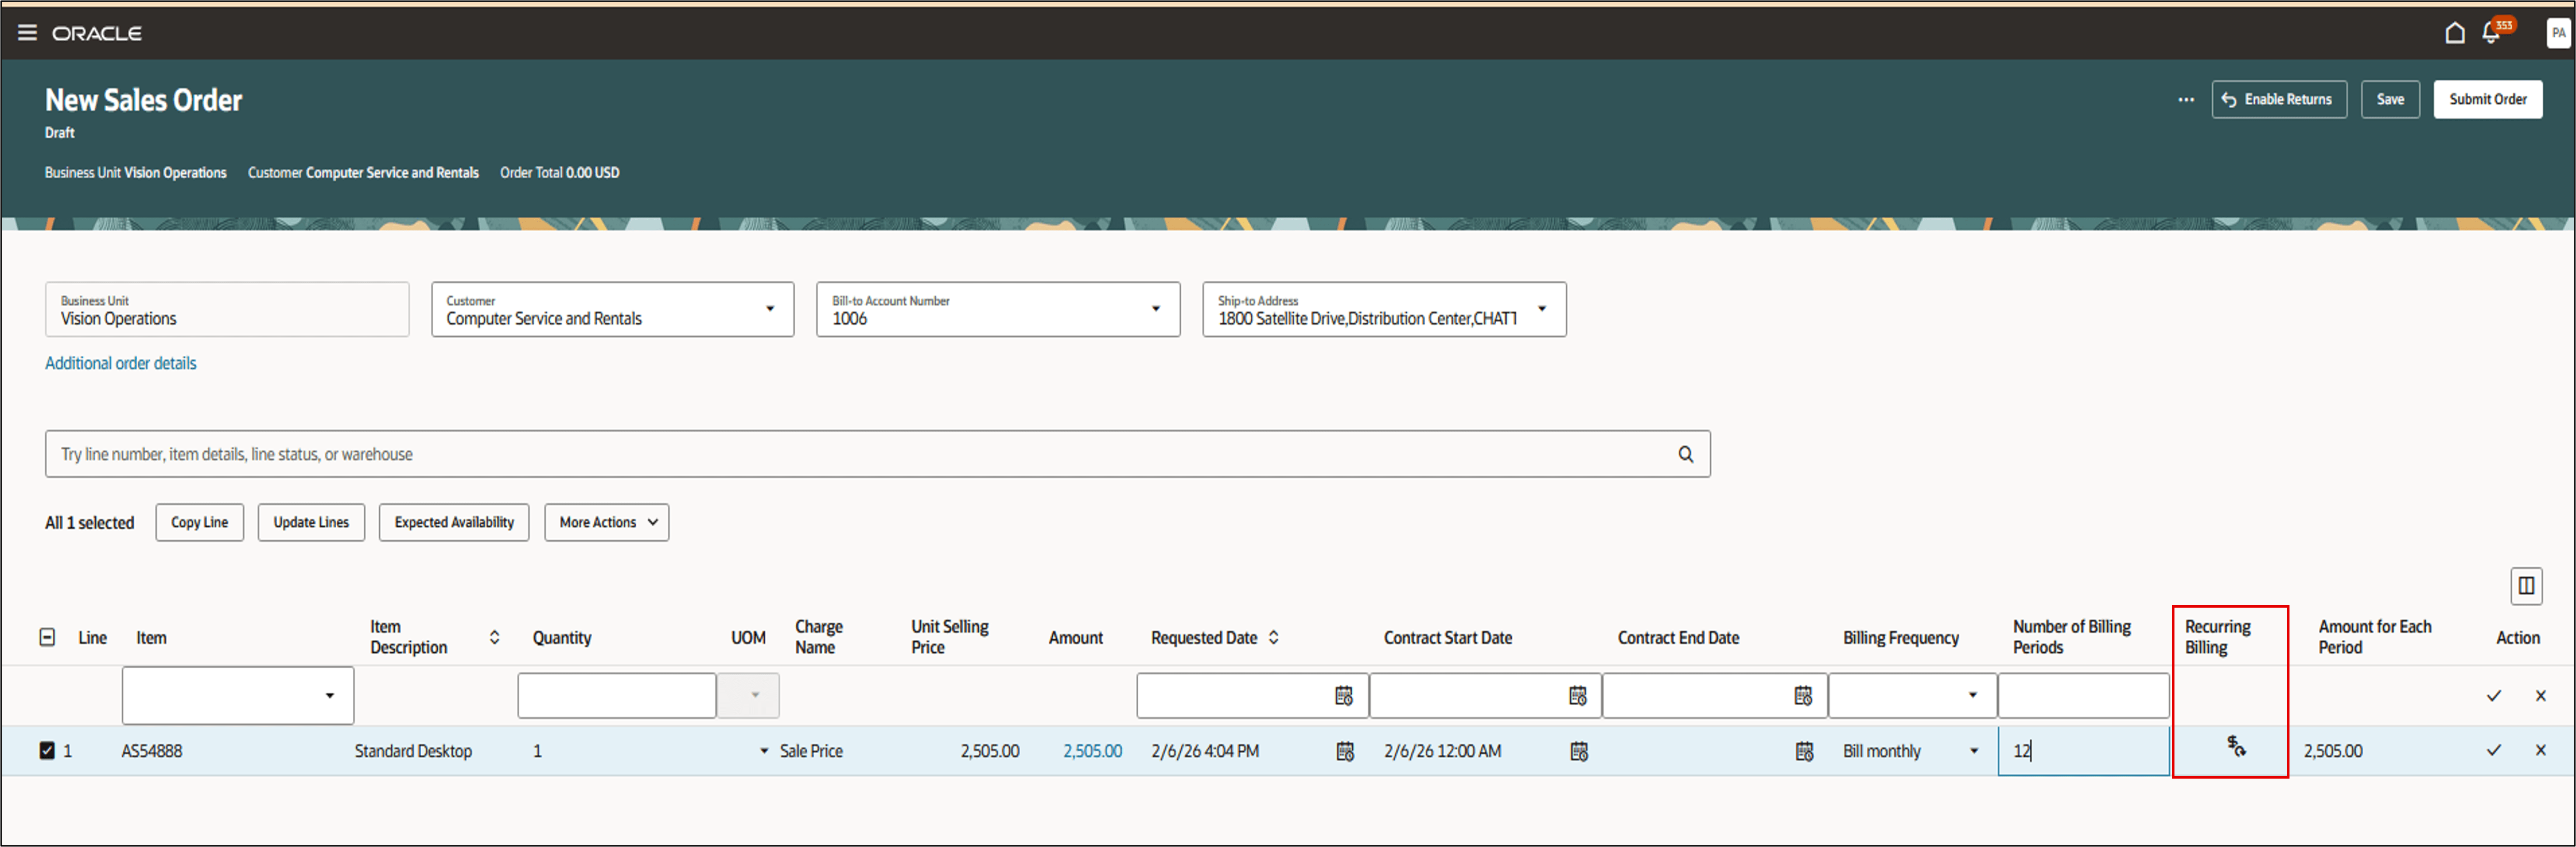Viewport: 2576px width, 847px height.
Task: Open the More Actions menu
Action: [x=606, y=522]
